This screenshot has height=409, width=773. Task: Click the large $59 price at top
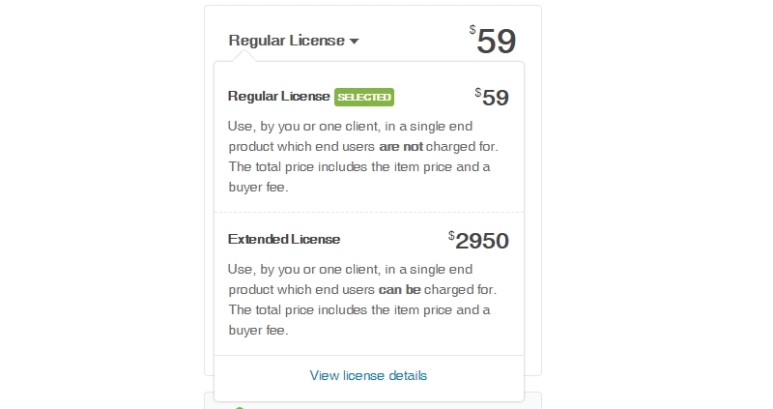pyautogui.click(x=494, y=41)
